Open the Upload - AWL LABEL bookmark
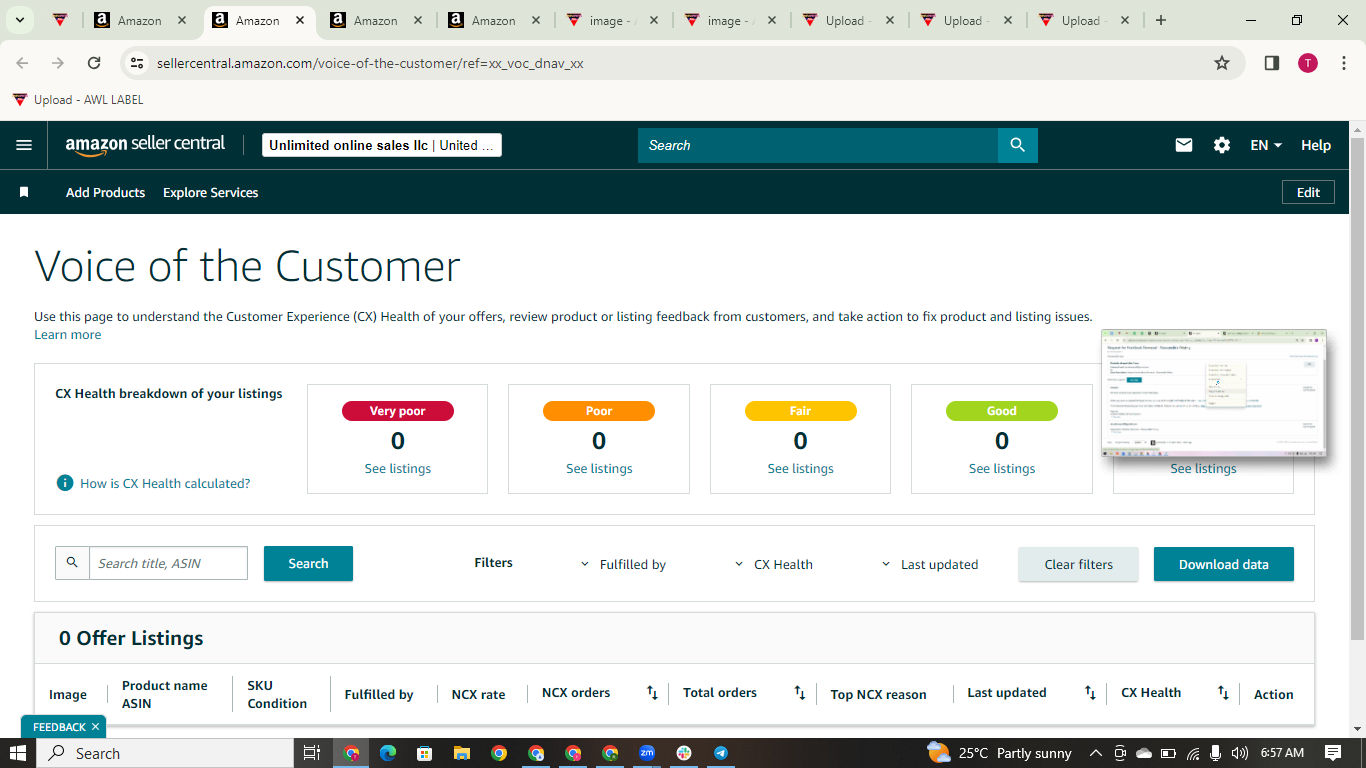Viewport: 1366px width, 768px height. [78, 99]
